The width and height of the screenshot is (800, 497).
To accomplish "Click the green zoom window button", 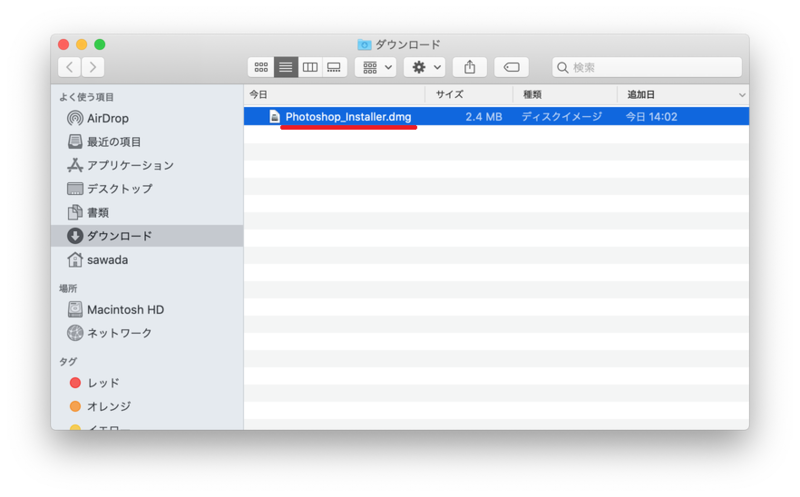I will (x=100, y=44).
